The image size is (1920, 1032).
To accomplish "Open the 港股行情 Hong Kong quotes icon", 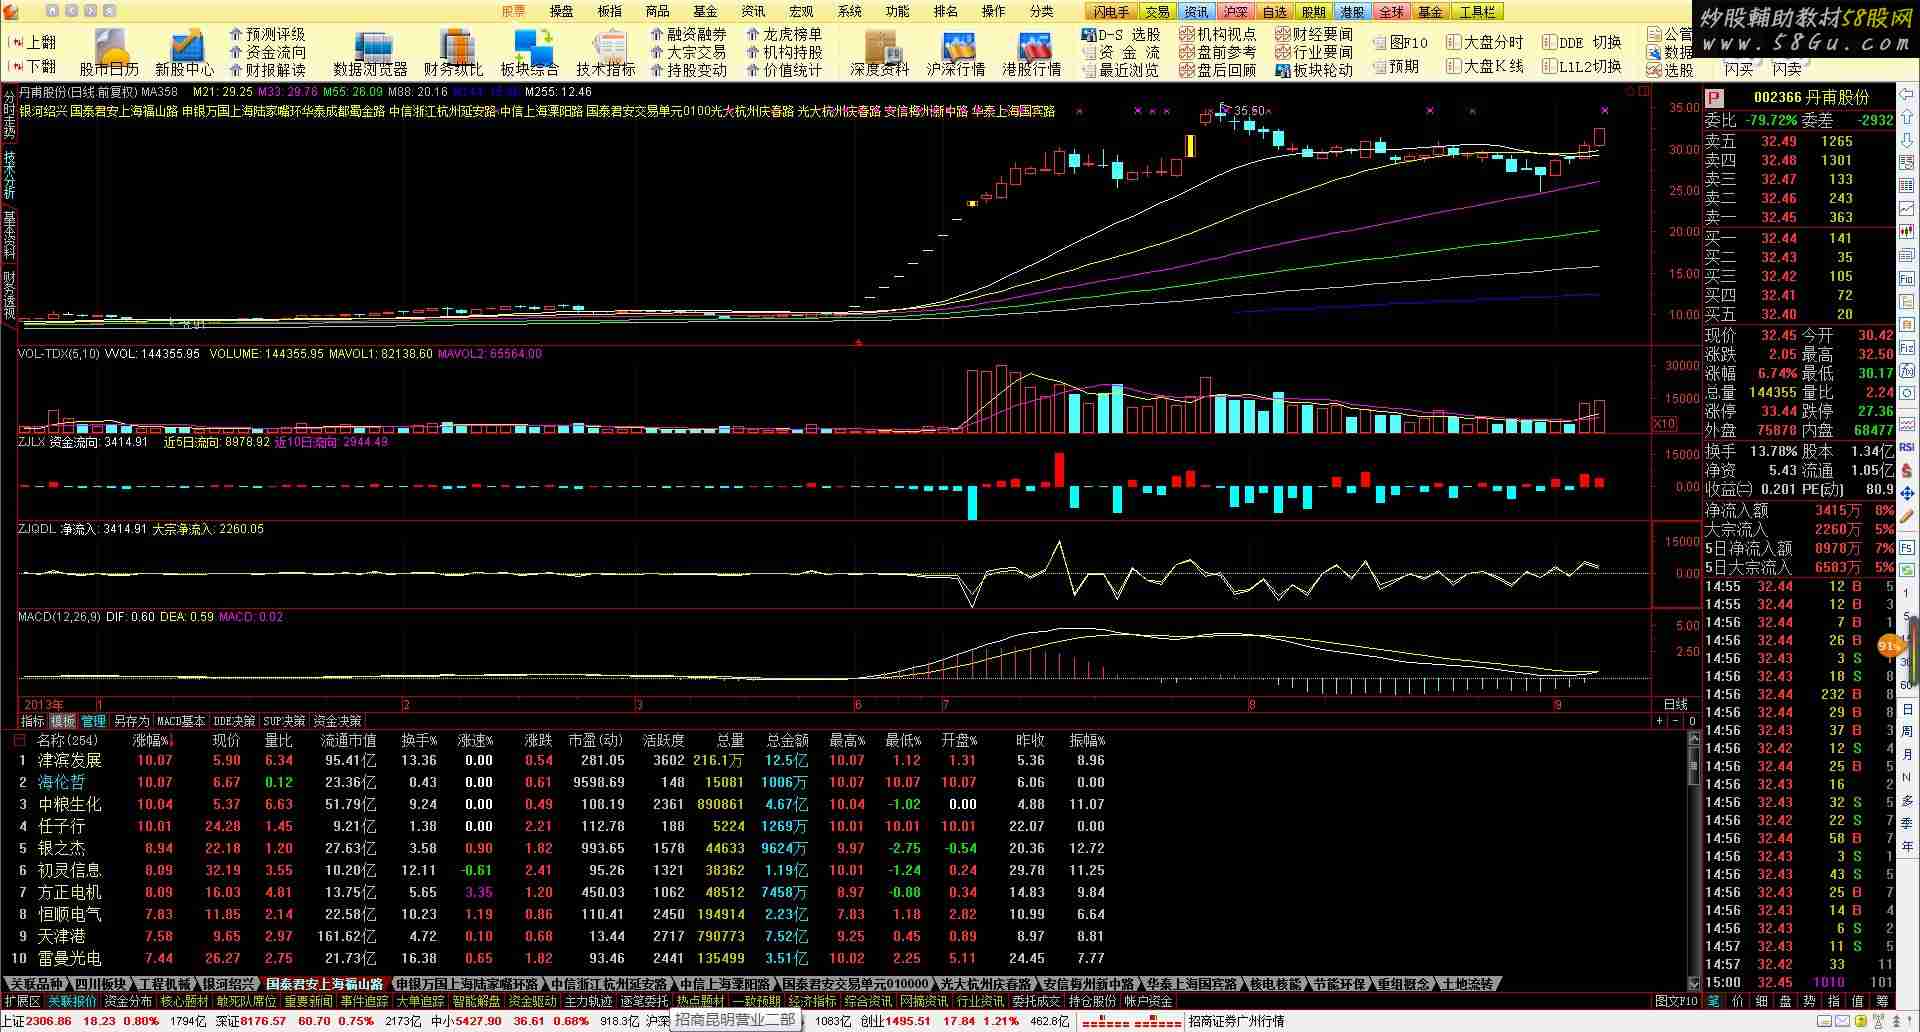I will point(1032,52).
